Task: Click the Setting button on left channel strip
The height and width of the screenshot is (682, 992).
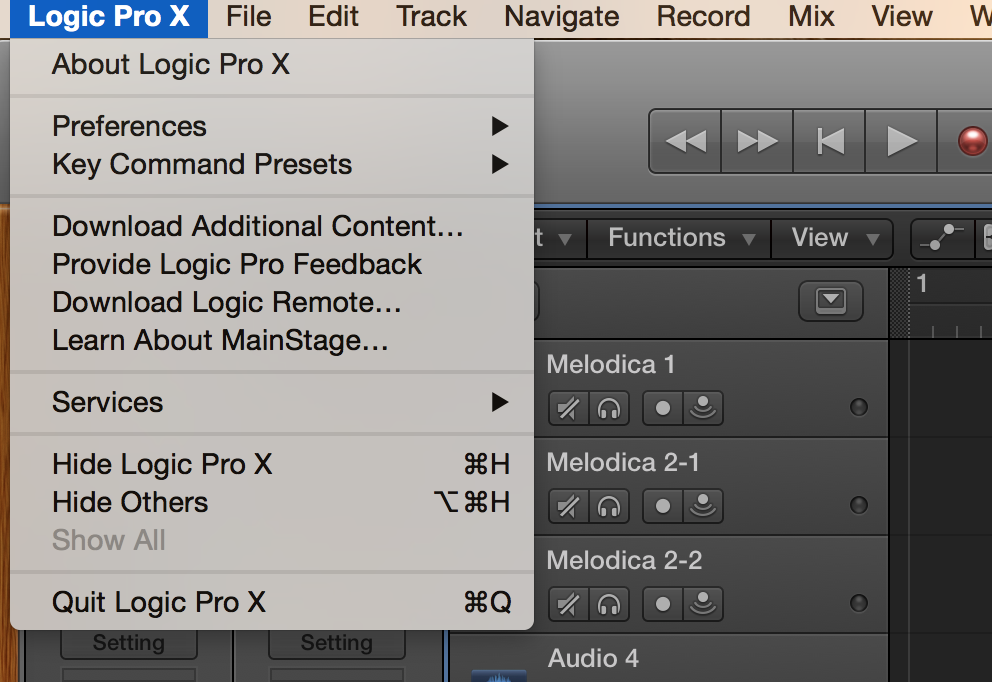Action: (128, 642)
